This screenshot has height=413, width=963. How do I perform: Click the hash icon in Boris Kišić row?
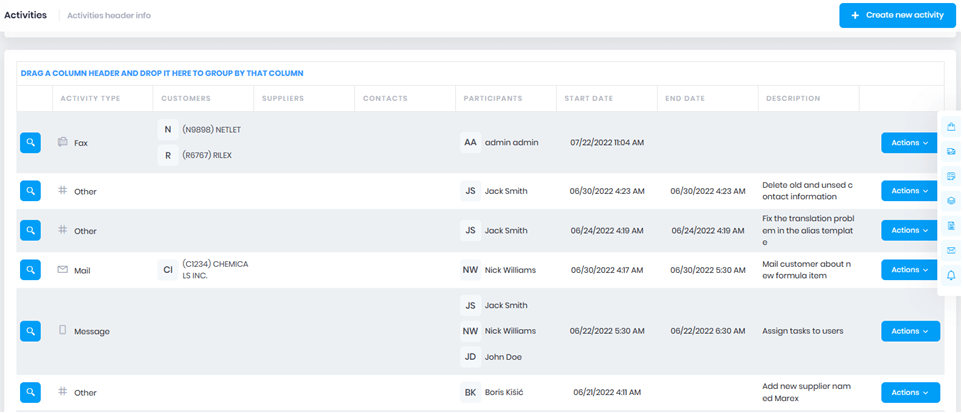(62, 391)
